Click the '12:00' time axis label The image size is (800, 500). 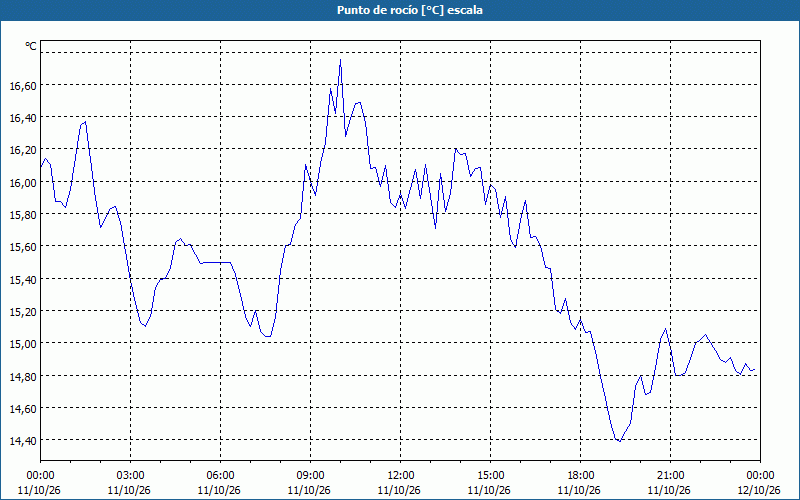click(x=401, y=476)
